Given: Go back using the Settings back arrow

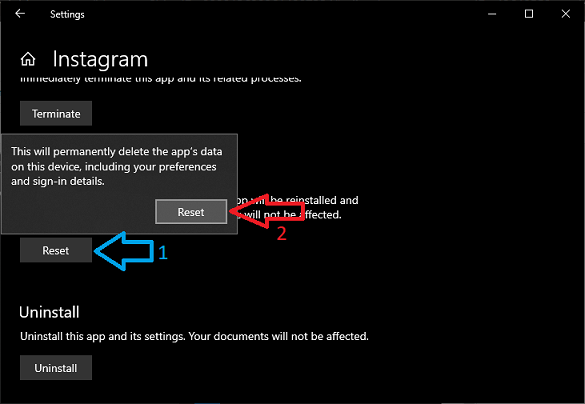Looking at the screenshot, I should 20,14.
